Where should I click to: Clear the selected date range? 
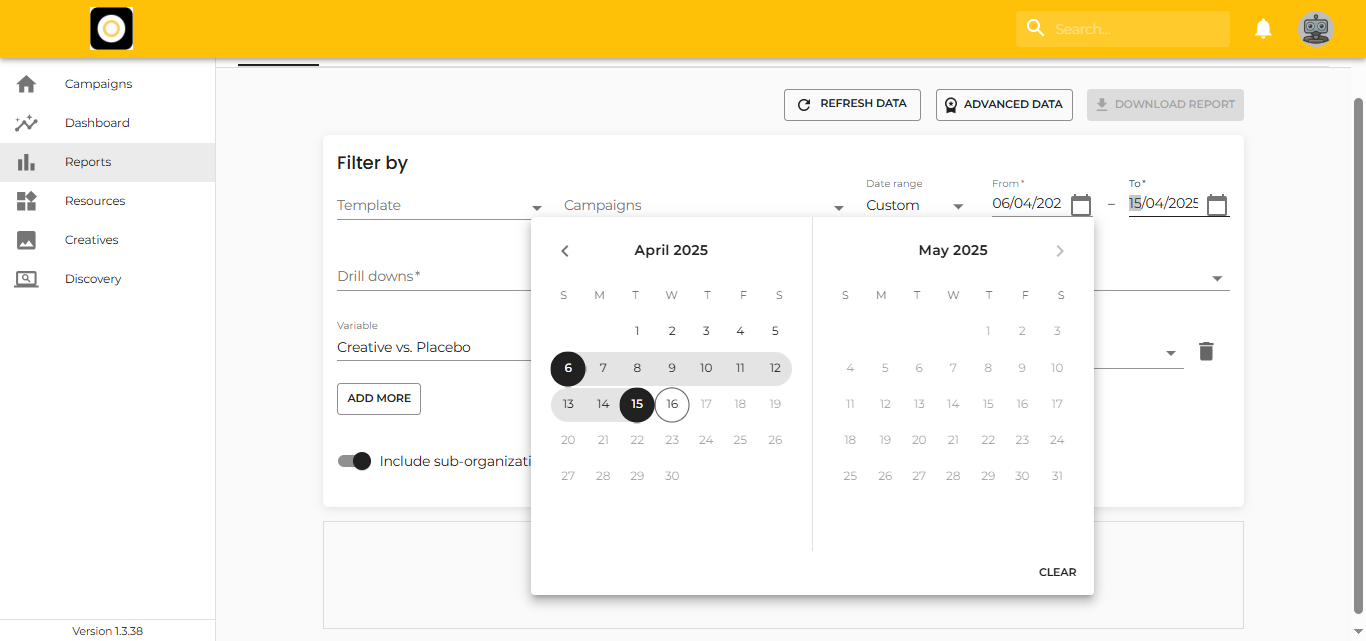pyautogui.click(x=1057, y=571)
